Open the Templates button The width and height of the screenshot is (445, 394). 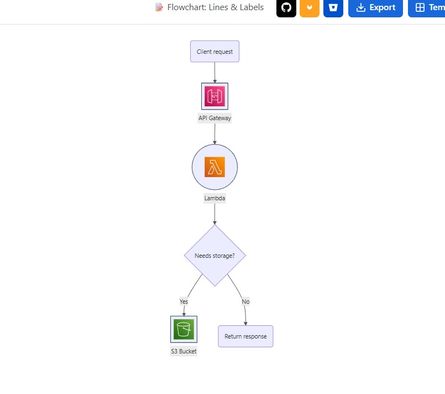click(x=427, y=7)
